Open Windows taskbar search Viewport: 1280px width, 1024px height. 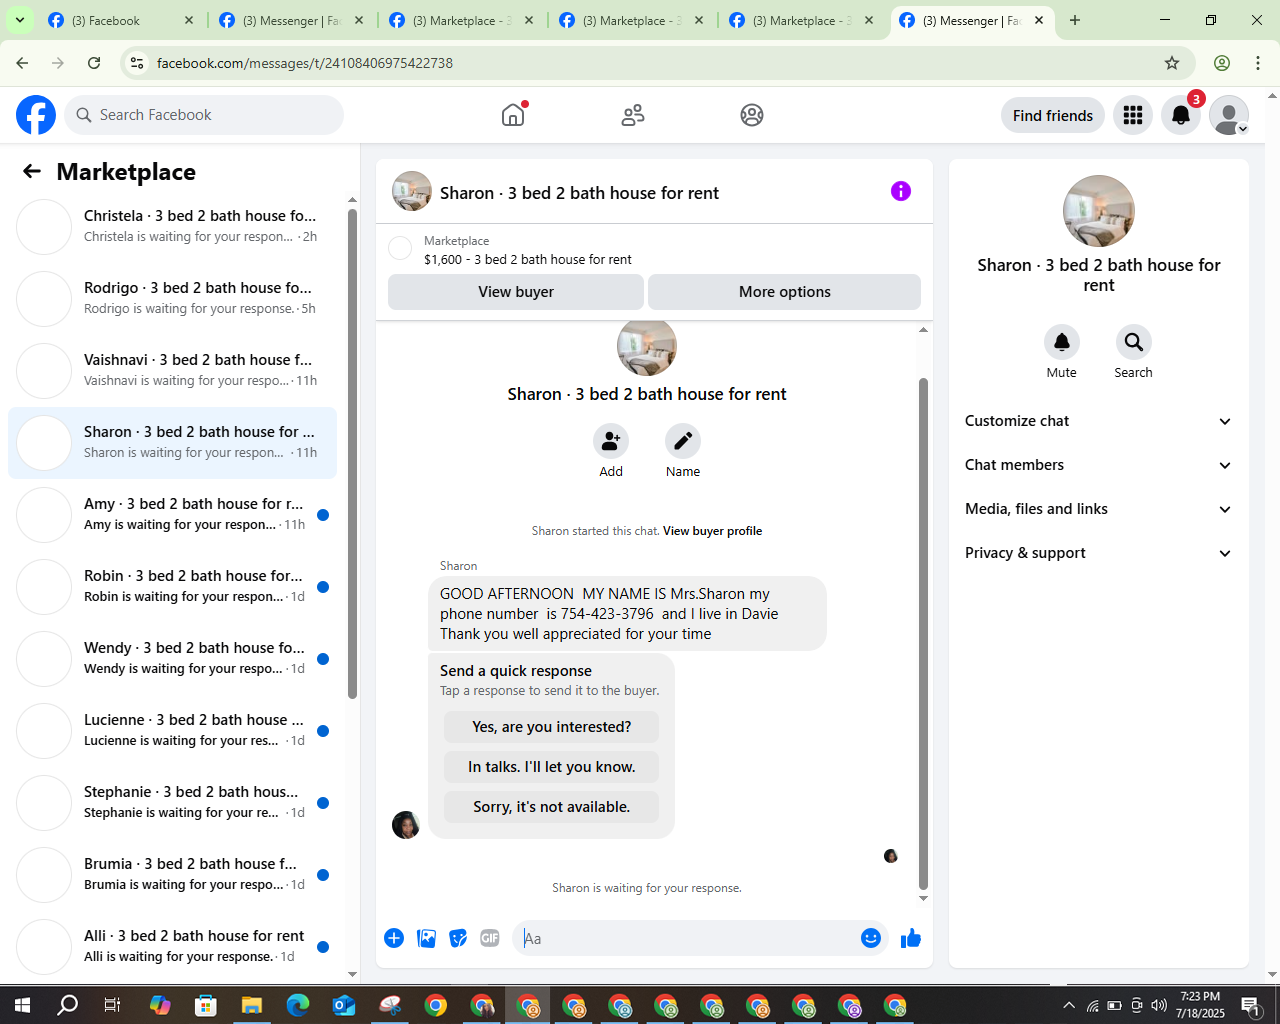coord(67,1005)
